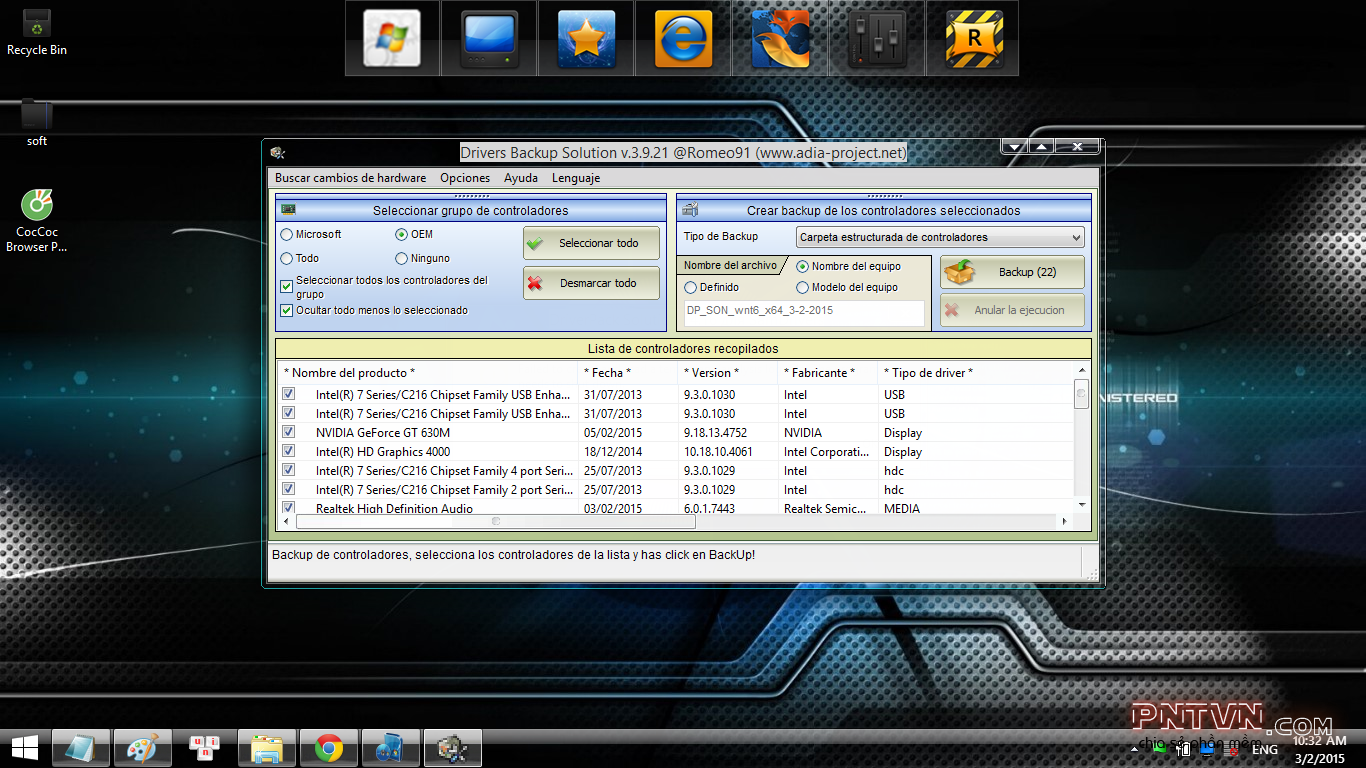
Task: Open the notepad icon in taskbar
Action: (x=82, y=748)
